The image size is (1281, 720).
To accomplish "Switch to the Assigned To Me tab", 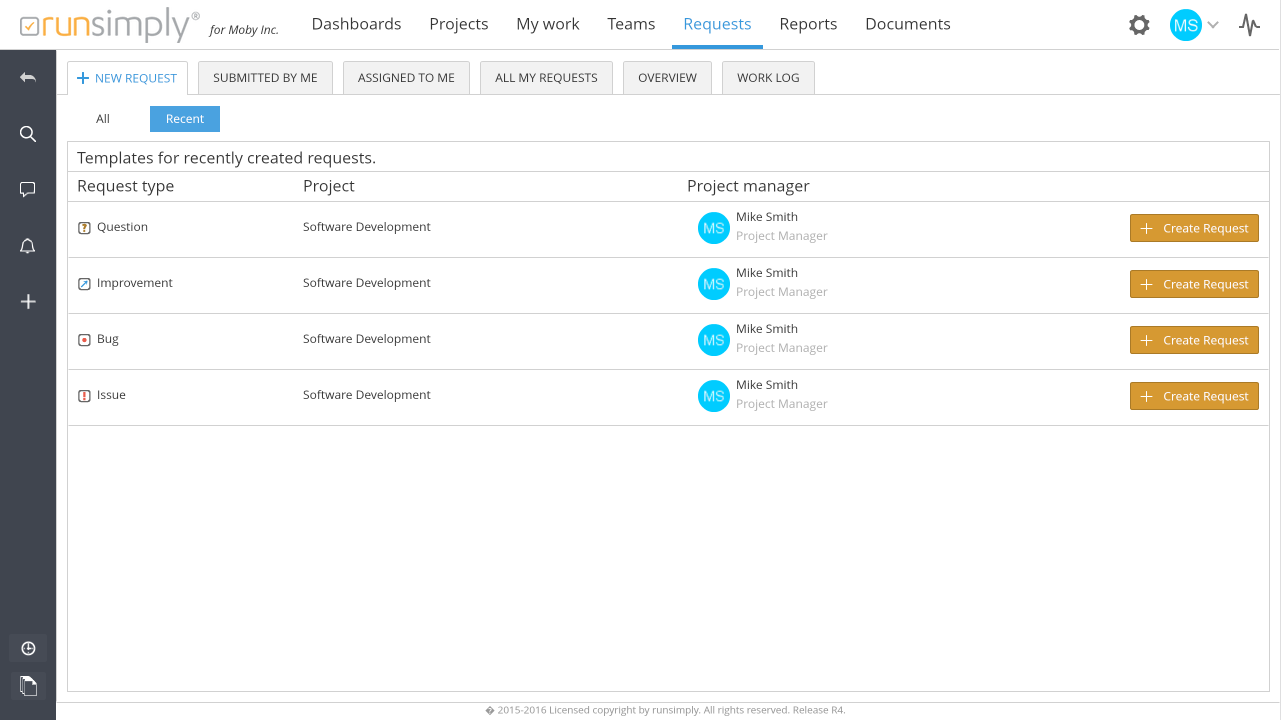I will (406, 78).
